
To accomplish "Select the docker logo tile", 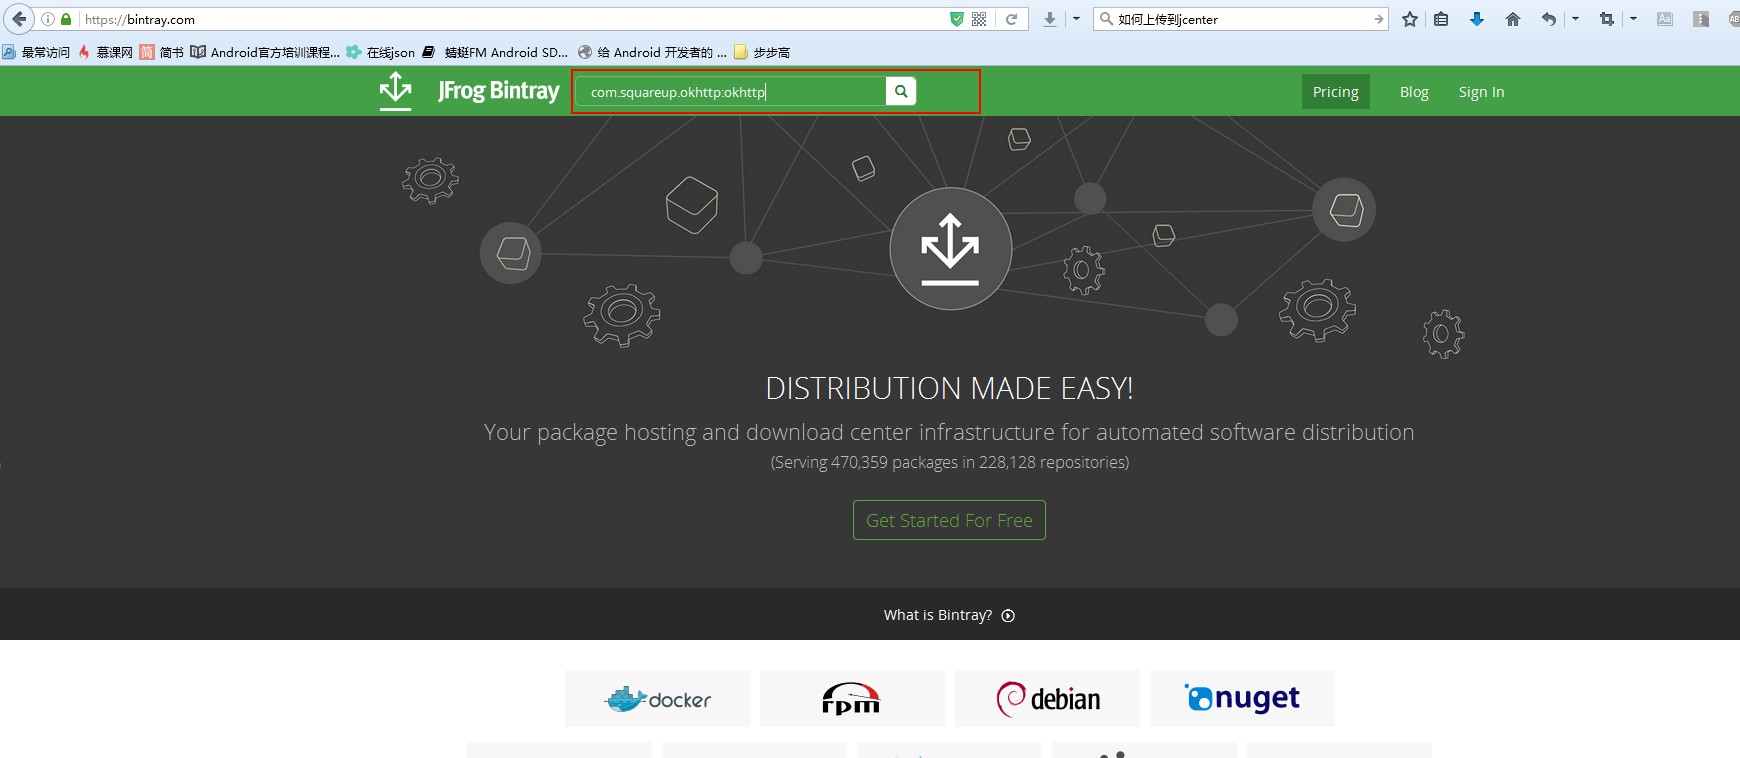I will coord(657,698).
